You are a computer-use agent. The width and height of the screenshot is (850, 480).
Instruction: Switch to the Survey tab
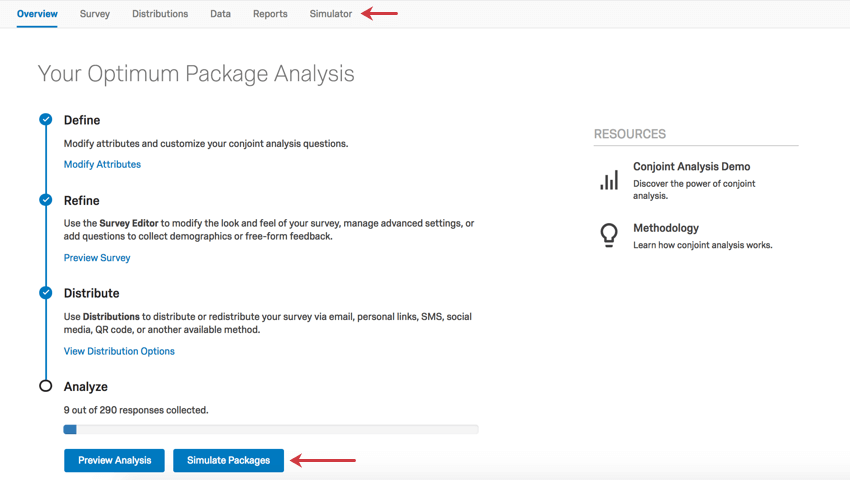click(x=95, y=14)
